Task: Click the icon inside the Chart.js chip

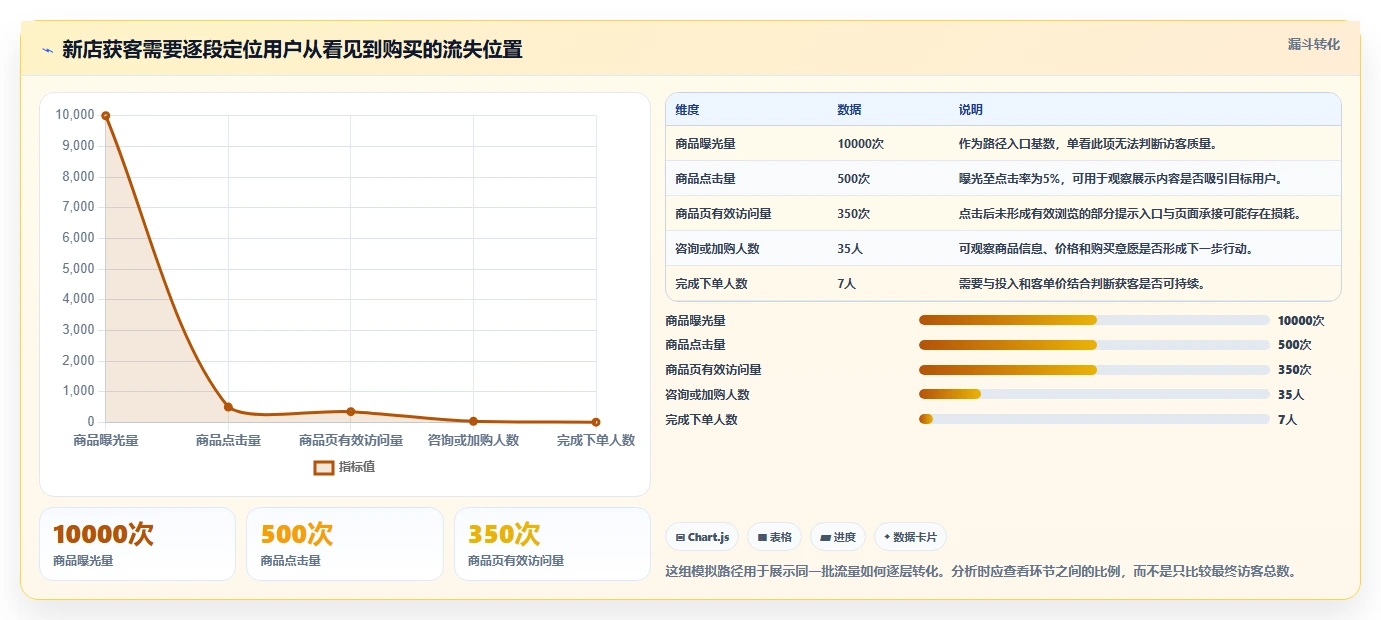Action: 680,537
